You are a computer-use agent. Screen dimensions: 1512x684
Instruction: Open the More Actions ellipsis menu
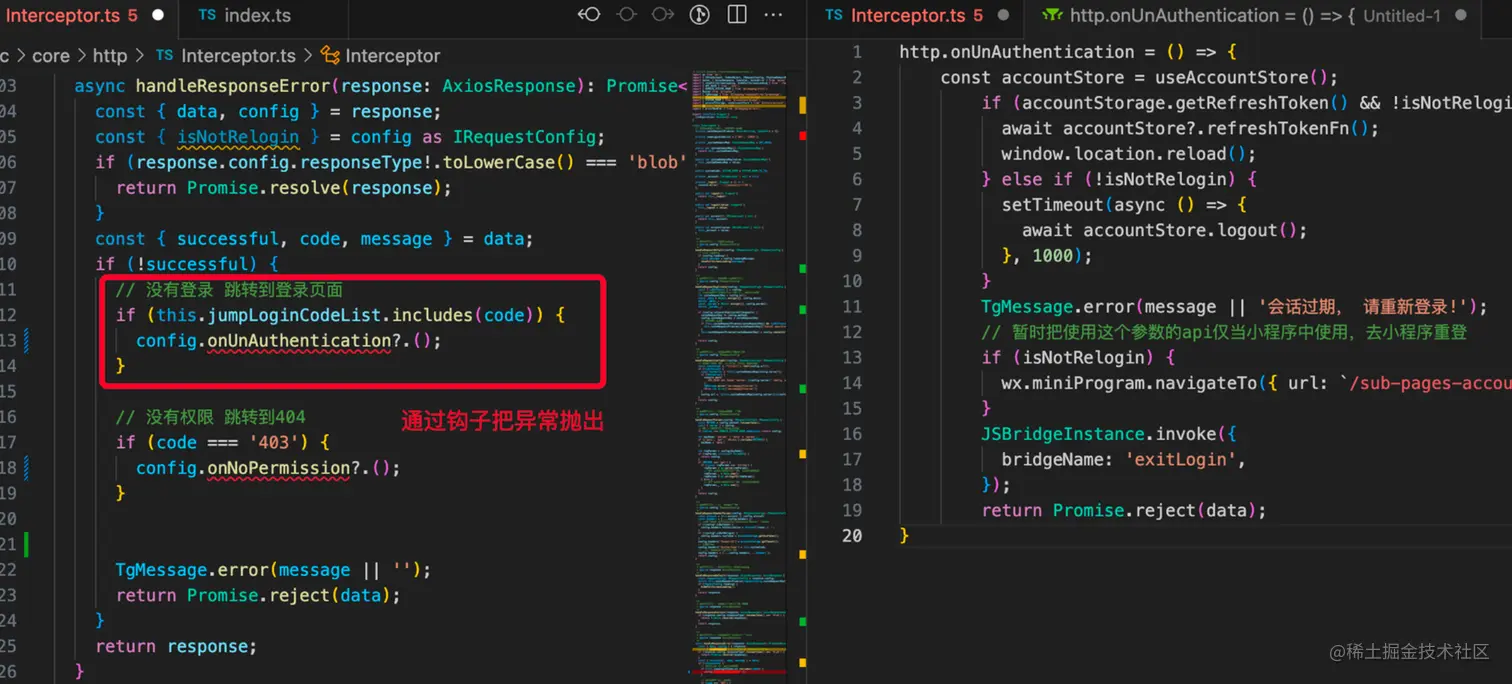click(x=773, y=15)
